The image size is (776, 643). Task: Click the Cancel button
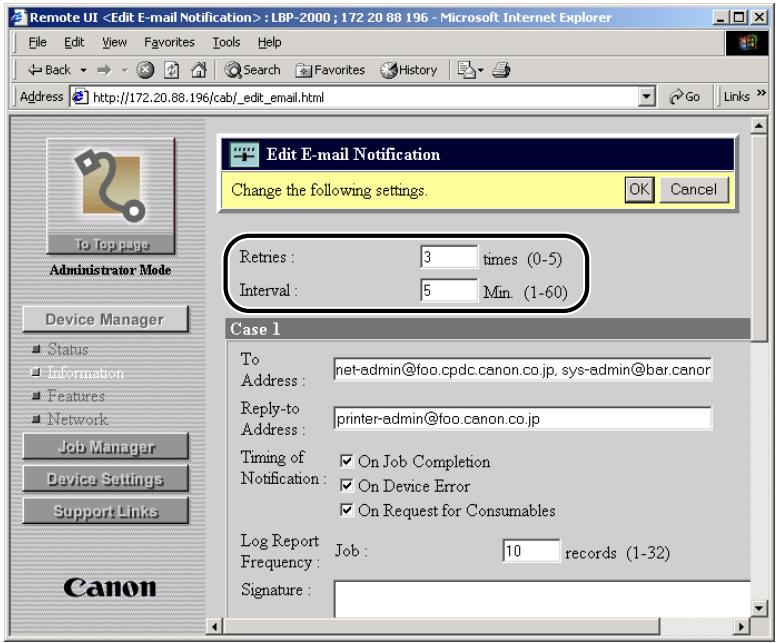coord(694,190)
